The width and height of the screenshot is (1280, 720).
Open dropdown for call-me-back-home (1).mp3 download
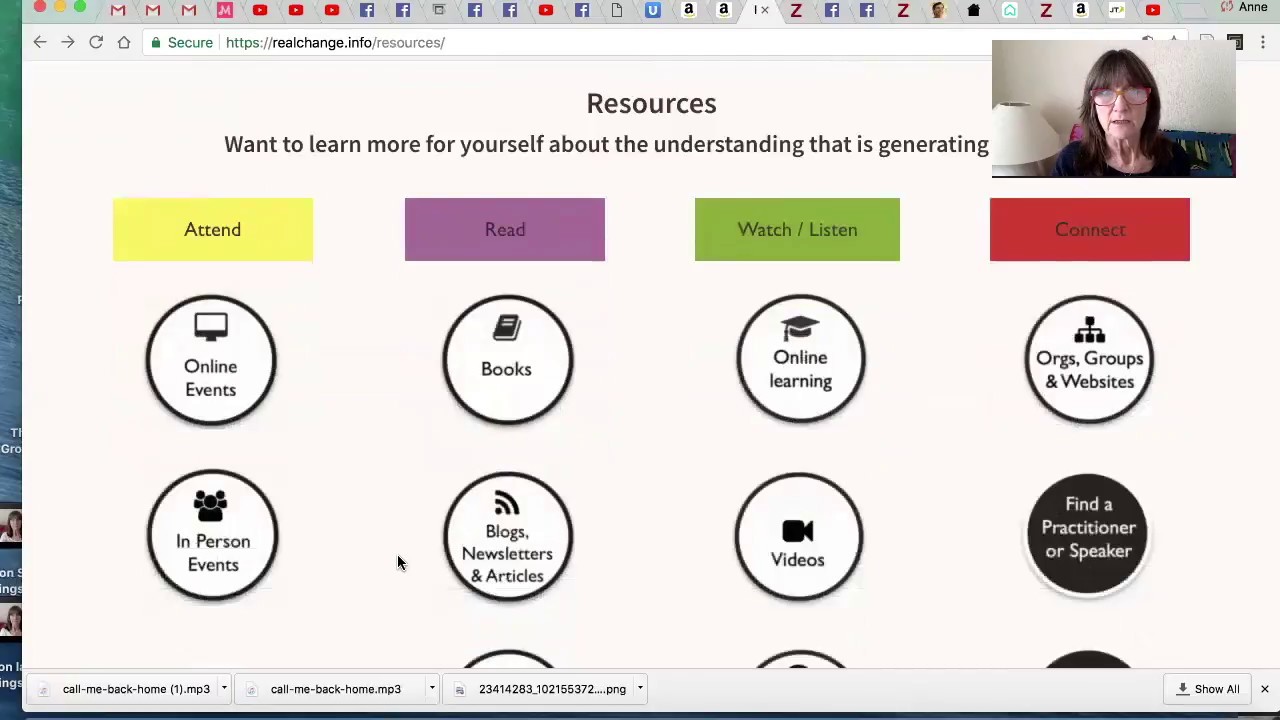(x=224, y=688)
